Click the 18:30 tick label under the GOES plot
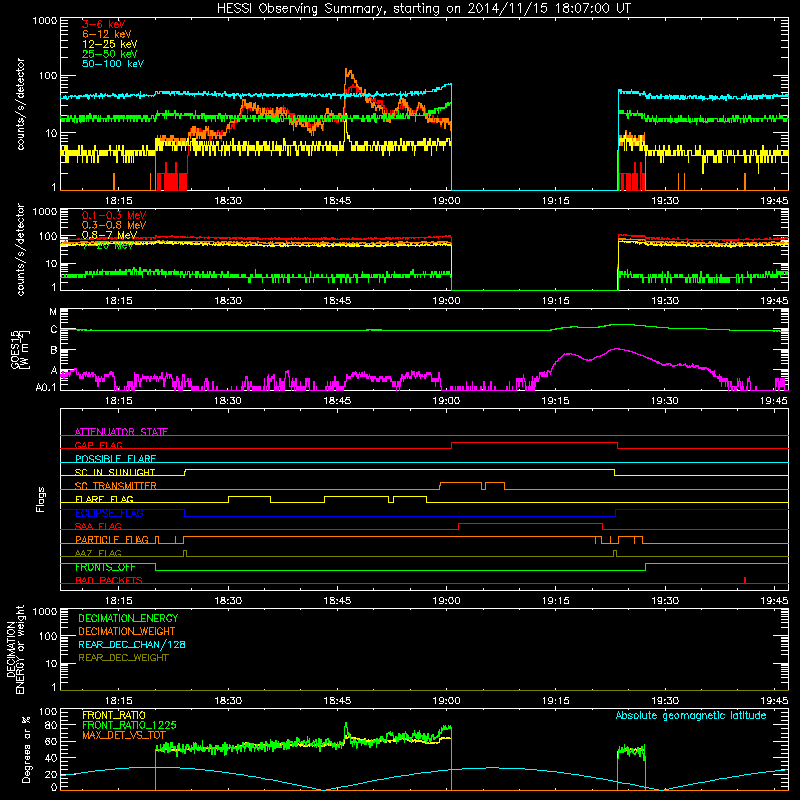The width and height of the screenshot is (800, 800). click(x=228, y=401)
